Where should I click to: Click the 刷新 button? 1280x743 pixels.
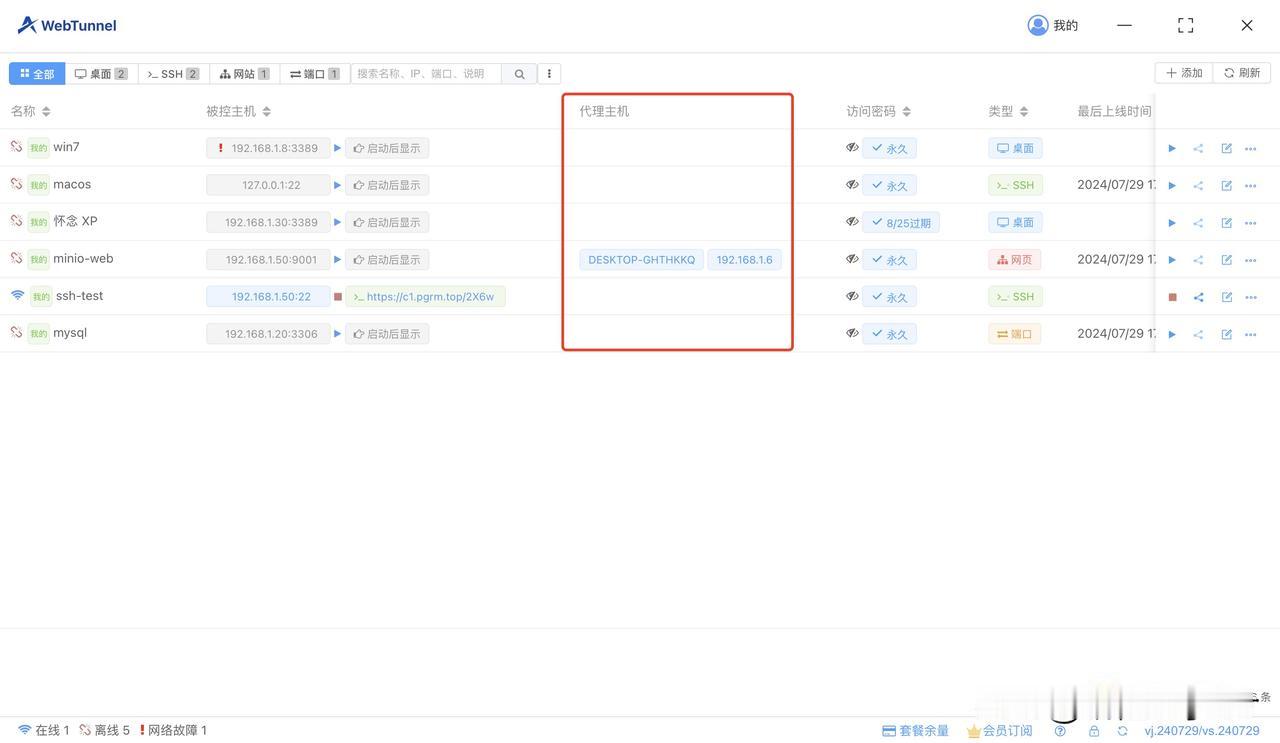pyautogui.click(x=1242, y=73)
